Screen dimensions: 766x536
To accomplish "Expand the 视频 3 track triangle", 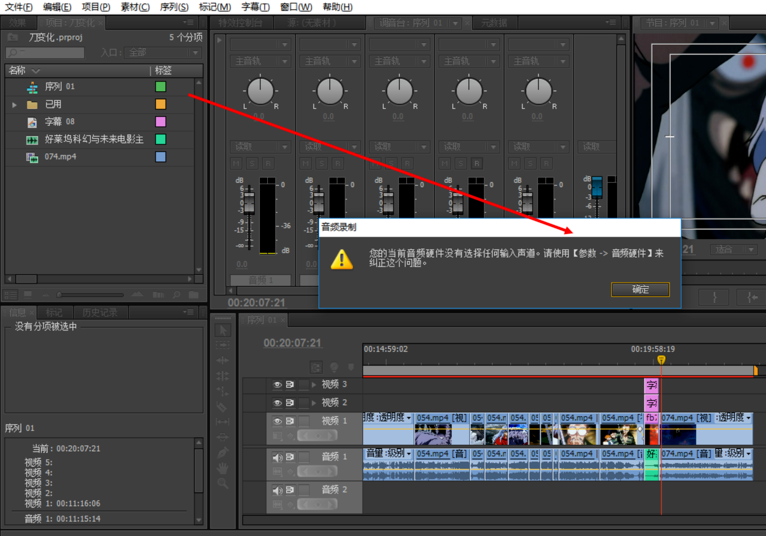I will coord(314,385).
